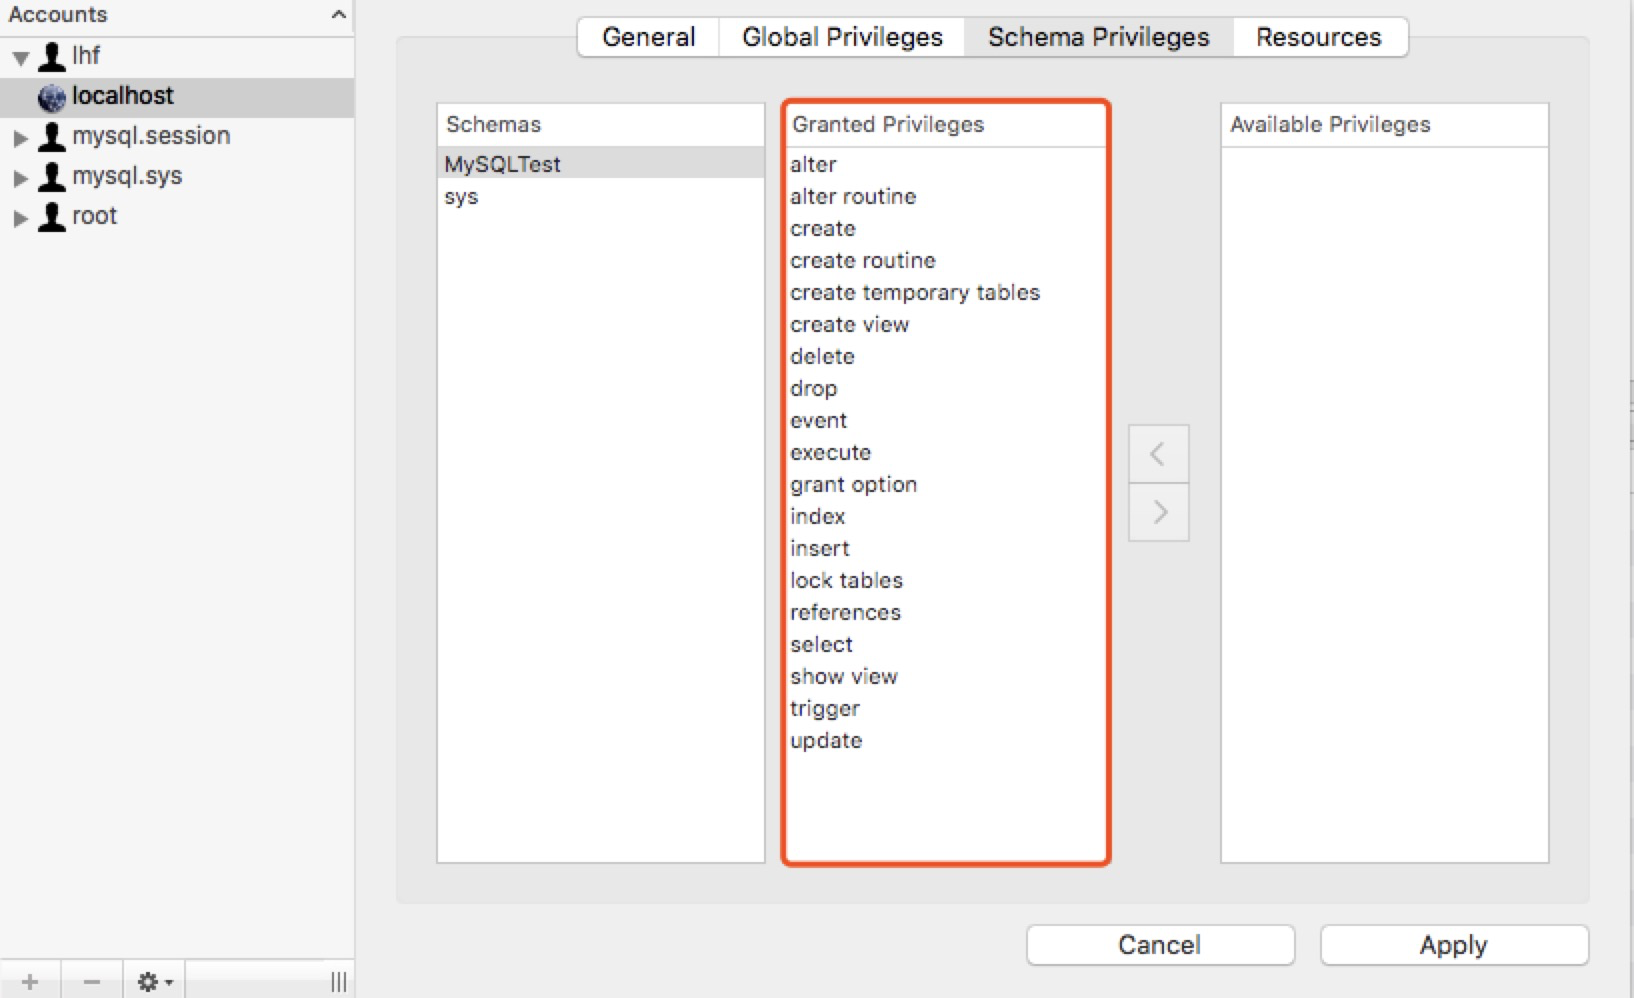
Task: Select the grant option privilege
Action: click(x=853, y=485)
